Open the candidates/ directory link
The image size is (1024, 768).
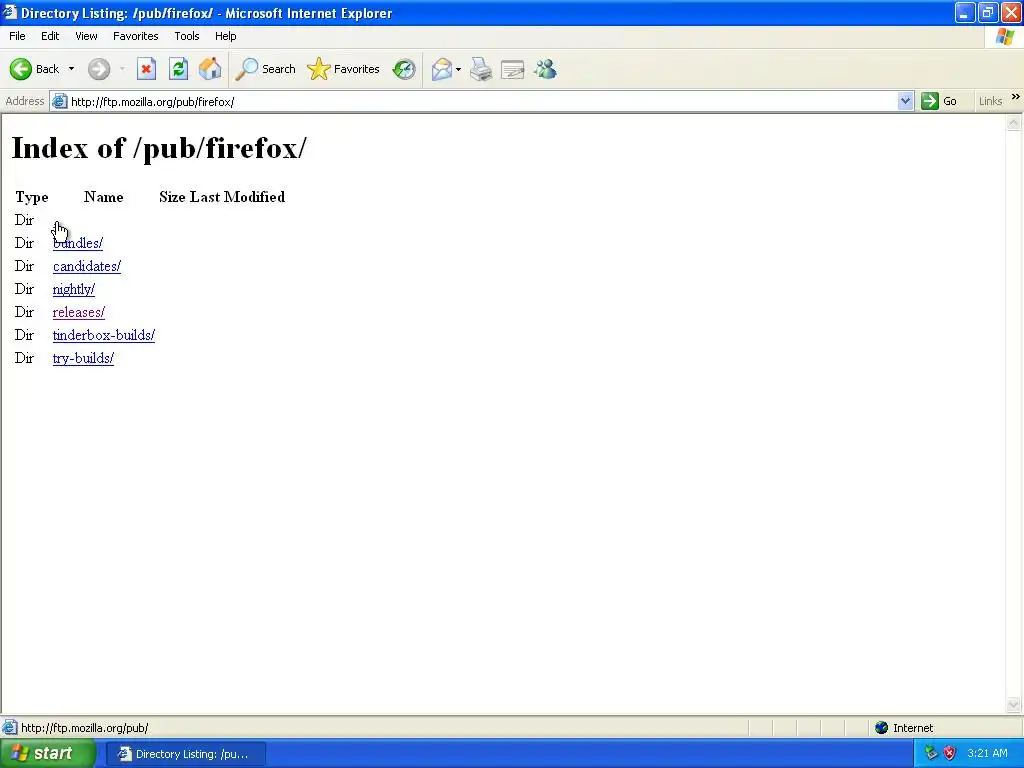point(87,266)
